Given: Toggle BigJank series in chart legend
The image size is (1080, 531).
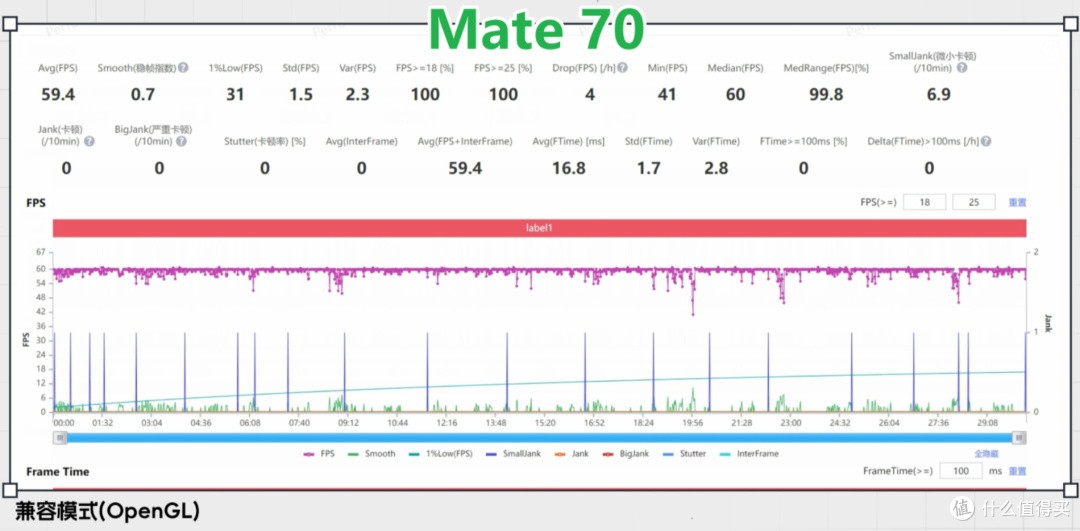Looking at the screenshot, I should [625, 454].
